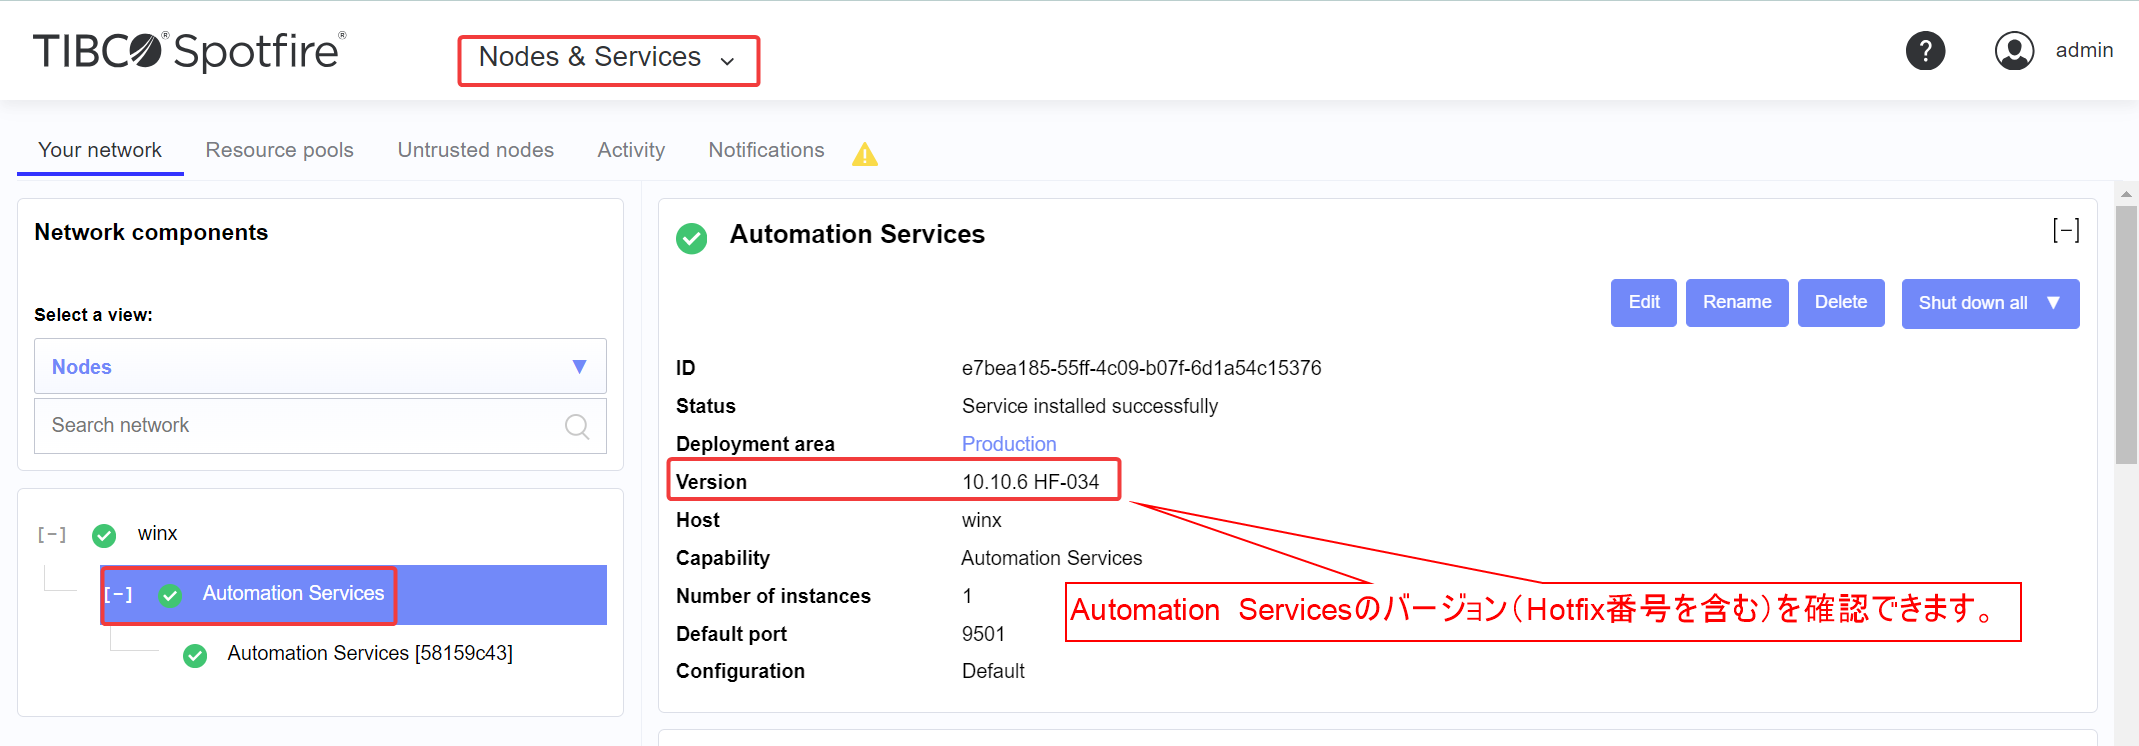The image size is (2139, 746).
Task: Click green check on highlighted Automation Services row
Action: coord(170,595)
